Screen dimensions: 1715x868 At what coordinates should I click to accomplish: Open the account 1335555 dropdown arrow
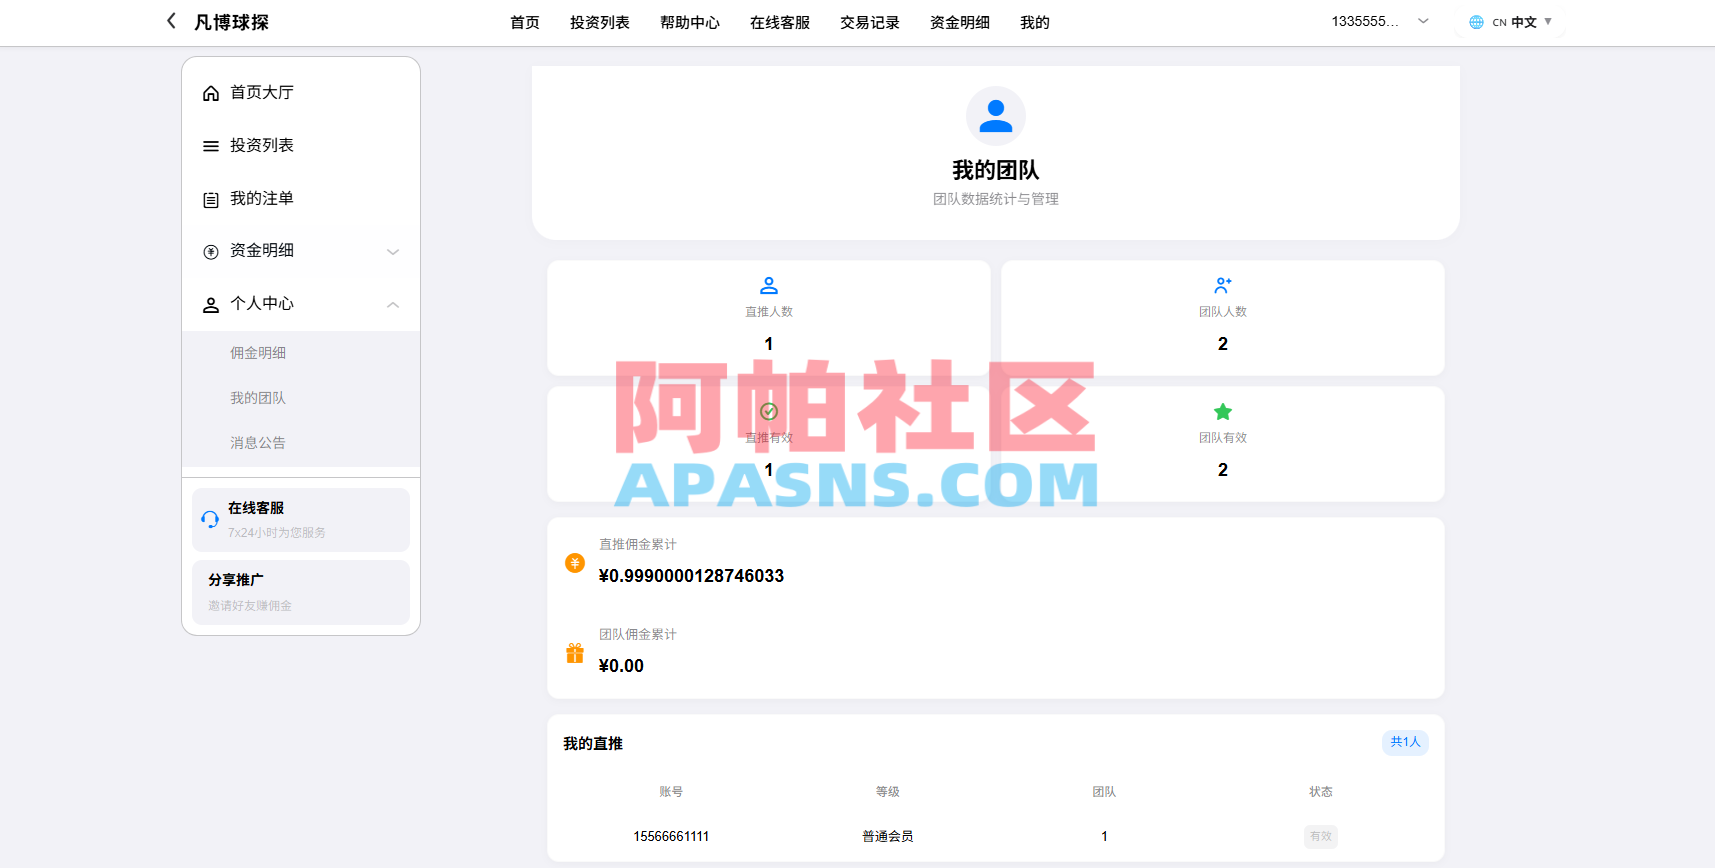point(1423,21)
